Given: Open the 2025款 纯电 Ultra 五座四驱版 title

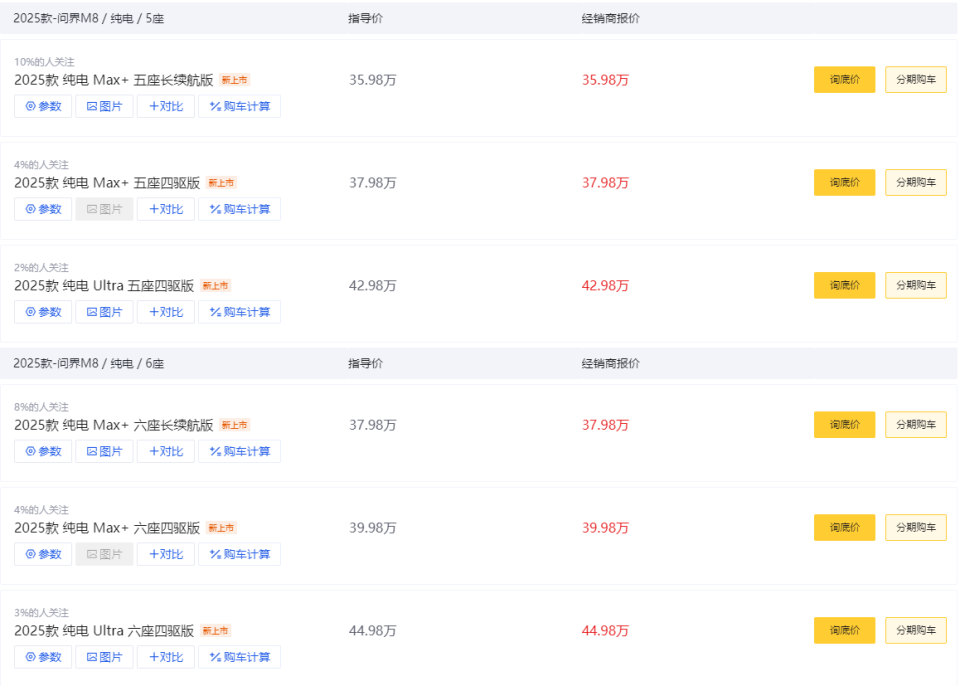Looking at the screenshot, I should pos(104,286).
